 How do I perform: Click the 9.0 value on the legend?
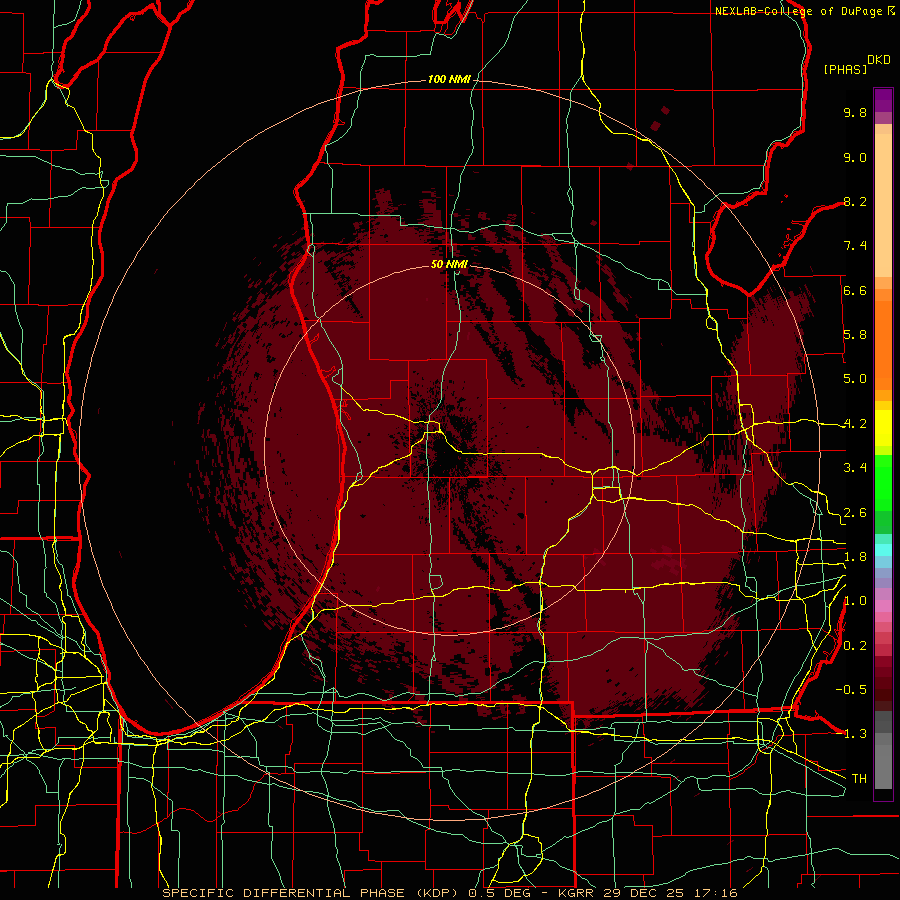(x=855, y=157)
